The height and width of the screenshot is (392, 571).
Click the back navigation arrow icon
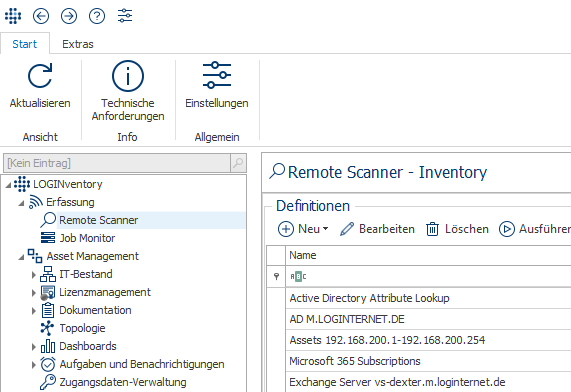click(41, 16)
